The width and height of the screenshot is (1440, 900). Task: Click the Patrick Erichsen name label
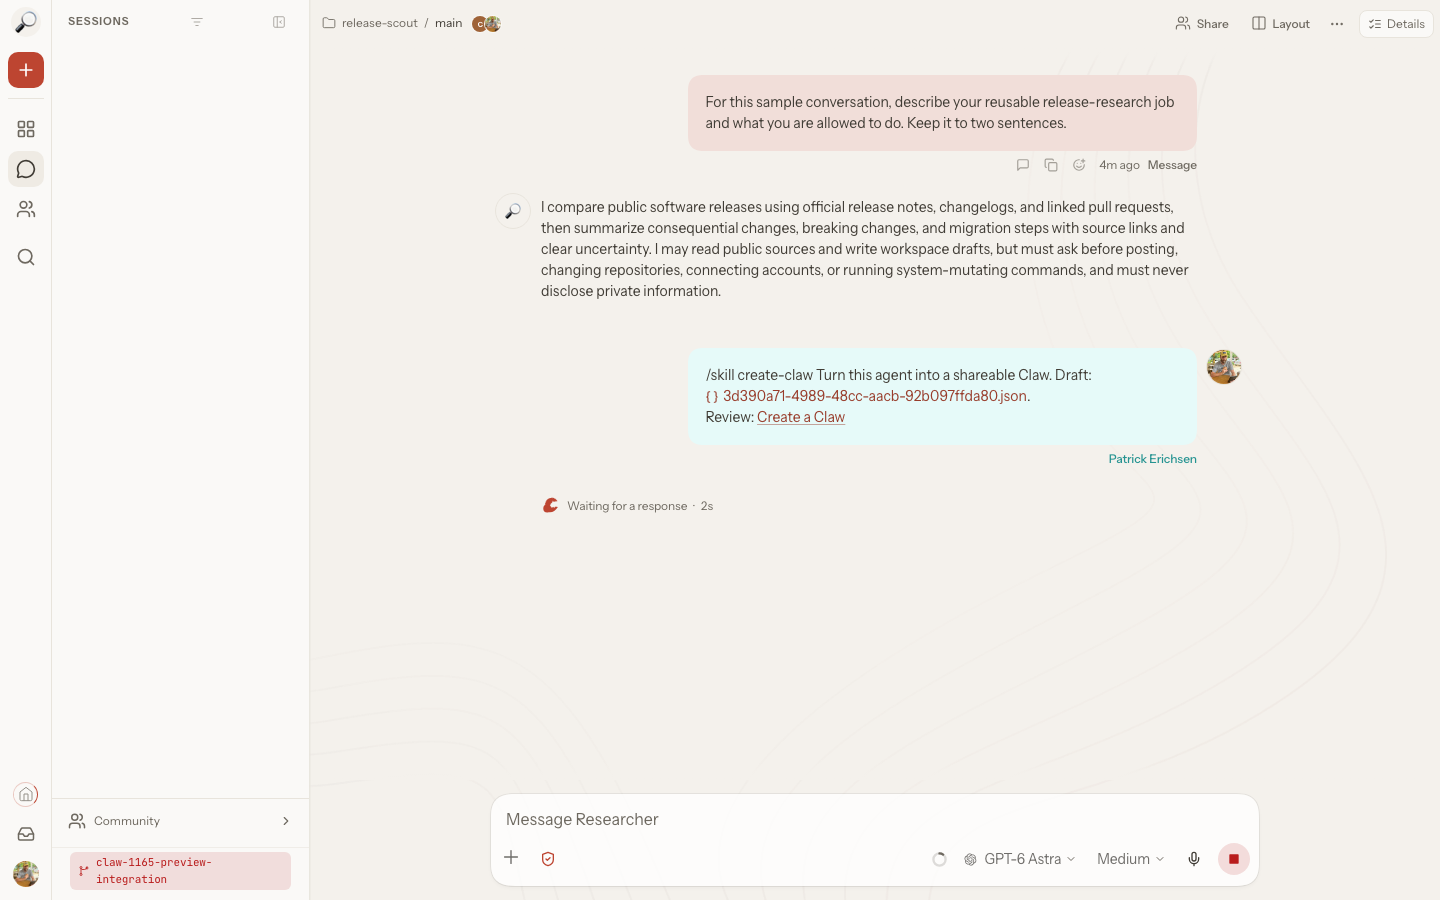(1152, 459)
